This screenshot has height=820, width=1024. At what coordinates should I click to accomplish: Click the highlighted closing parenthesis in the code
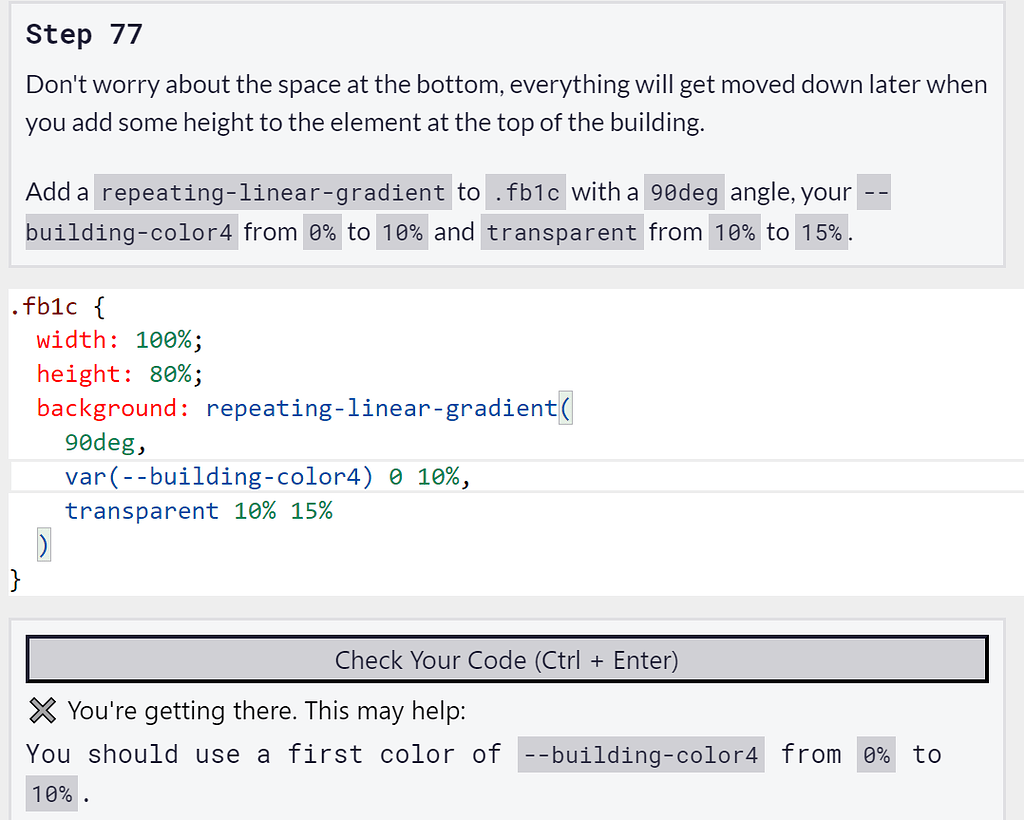click(41, 544)
